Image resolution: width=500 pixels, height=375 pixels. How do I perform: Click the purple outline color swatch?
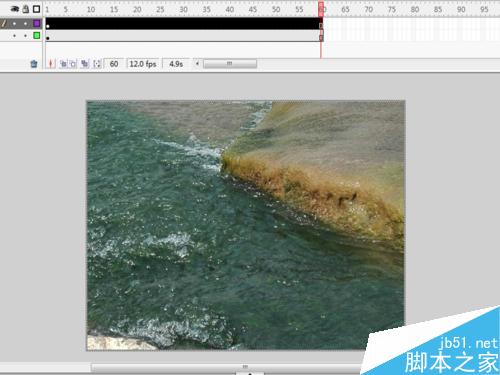point(37,23)
